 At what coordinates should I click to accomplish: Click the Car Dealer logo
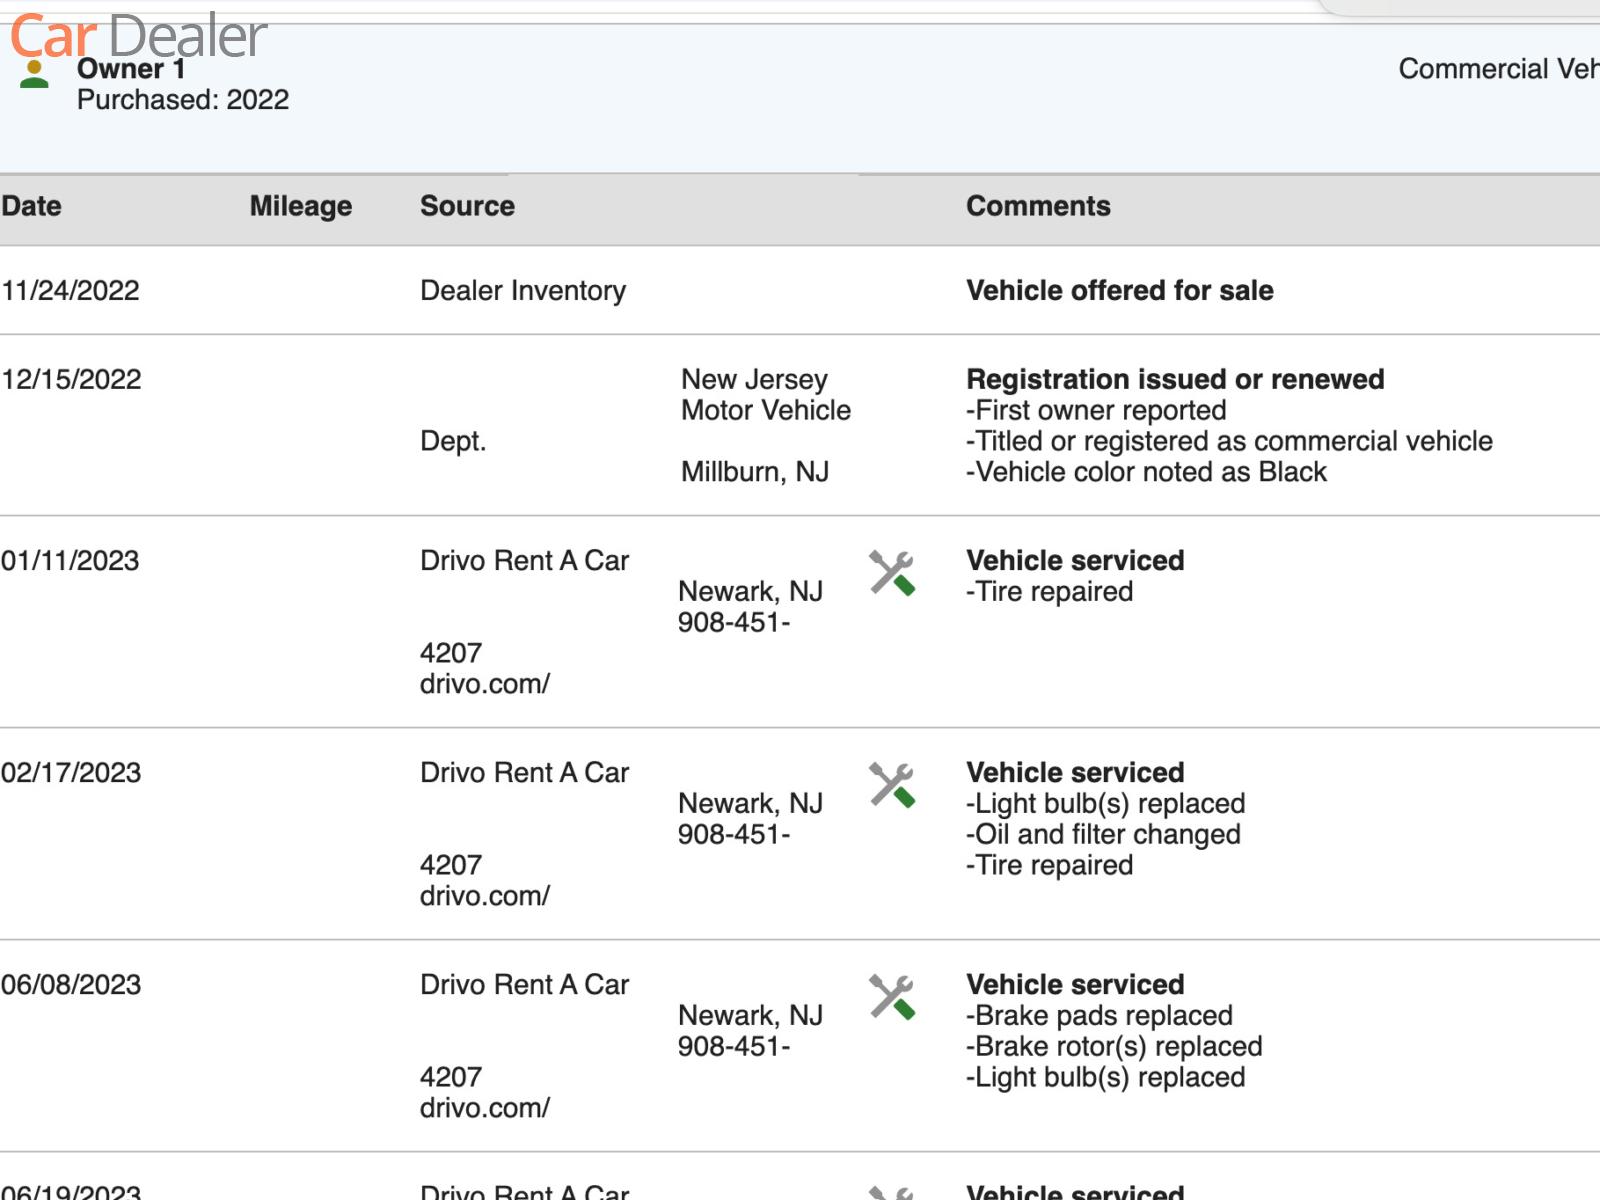click(x=138, y=36)
